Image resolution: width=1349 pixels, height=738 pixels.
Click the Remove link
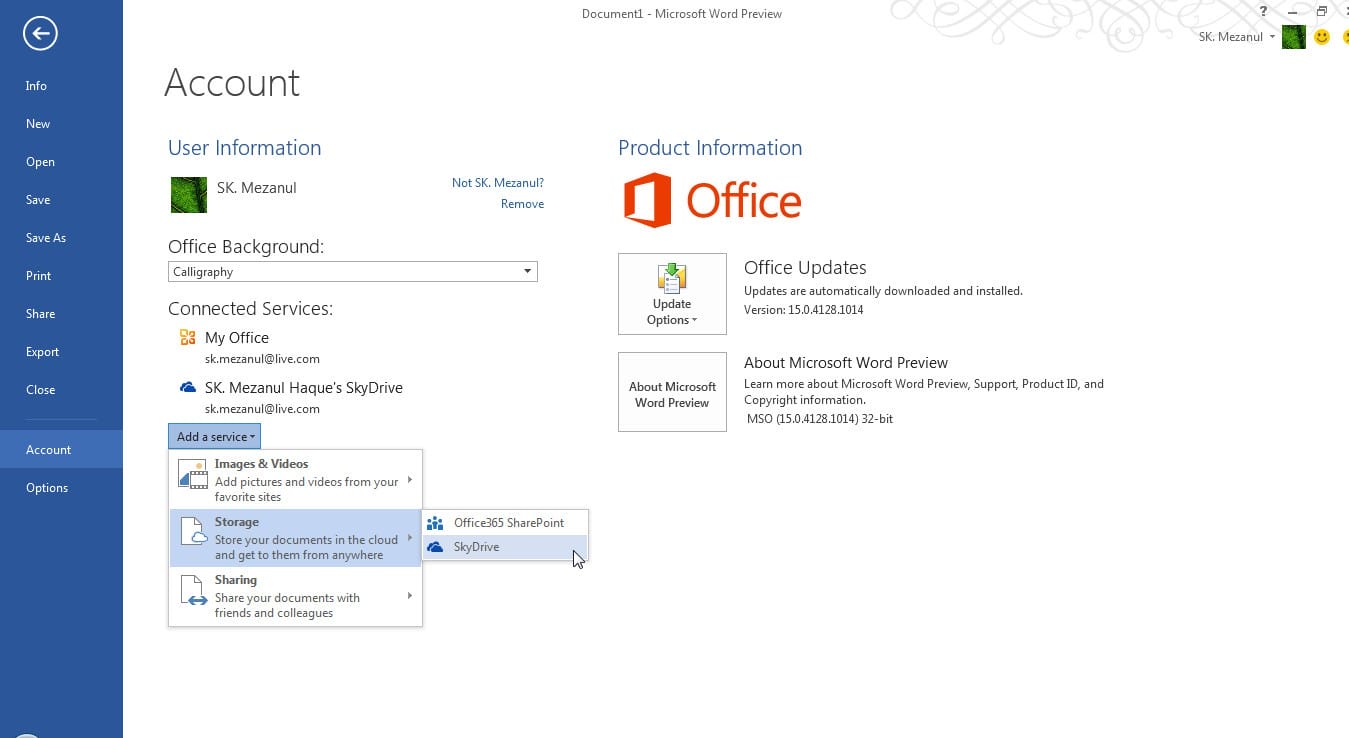pos(522,204)
